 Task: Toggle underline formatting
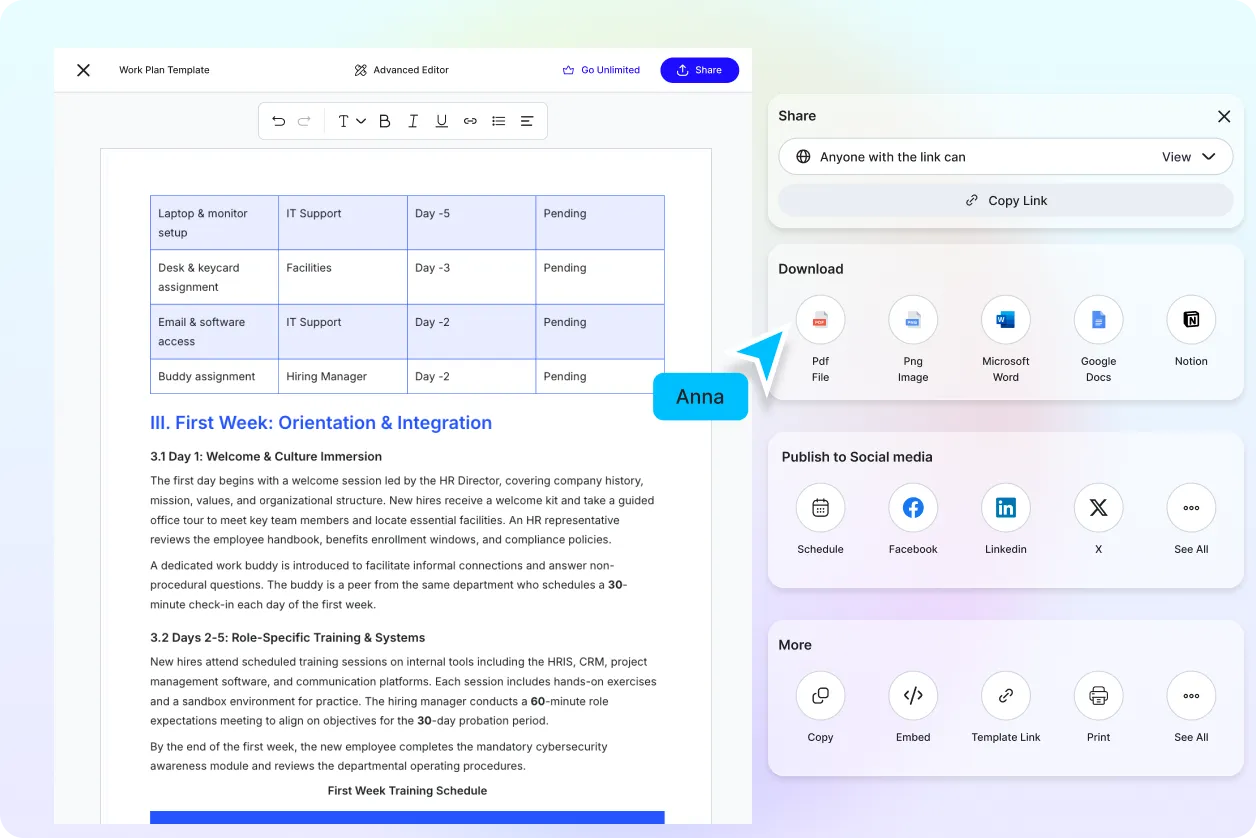(441, 121)
